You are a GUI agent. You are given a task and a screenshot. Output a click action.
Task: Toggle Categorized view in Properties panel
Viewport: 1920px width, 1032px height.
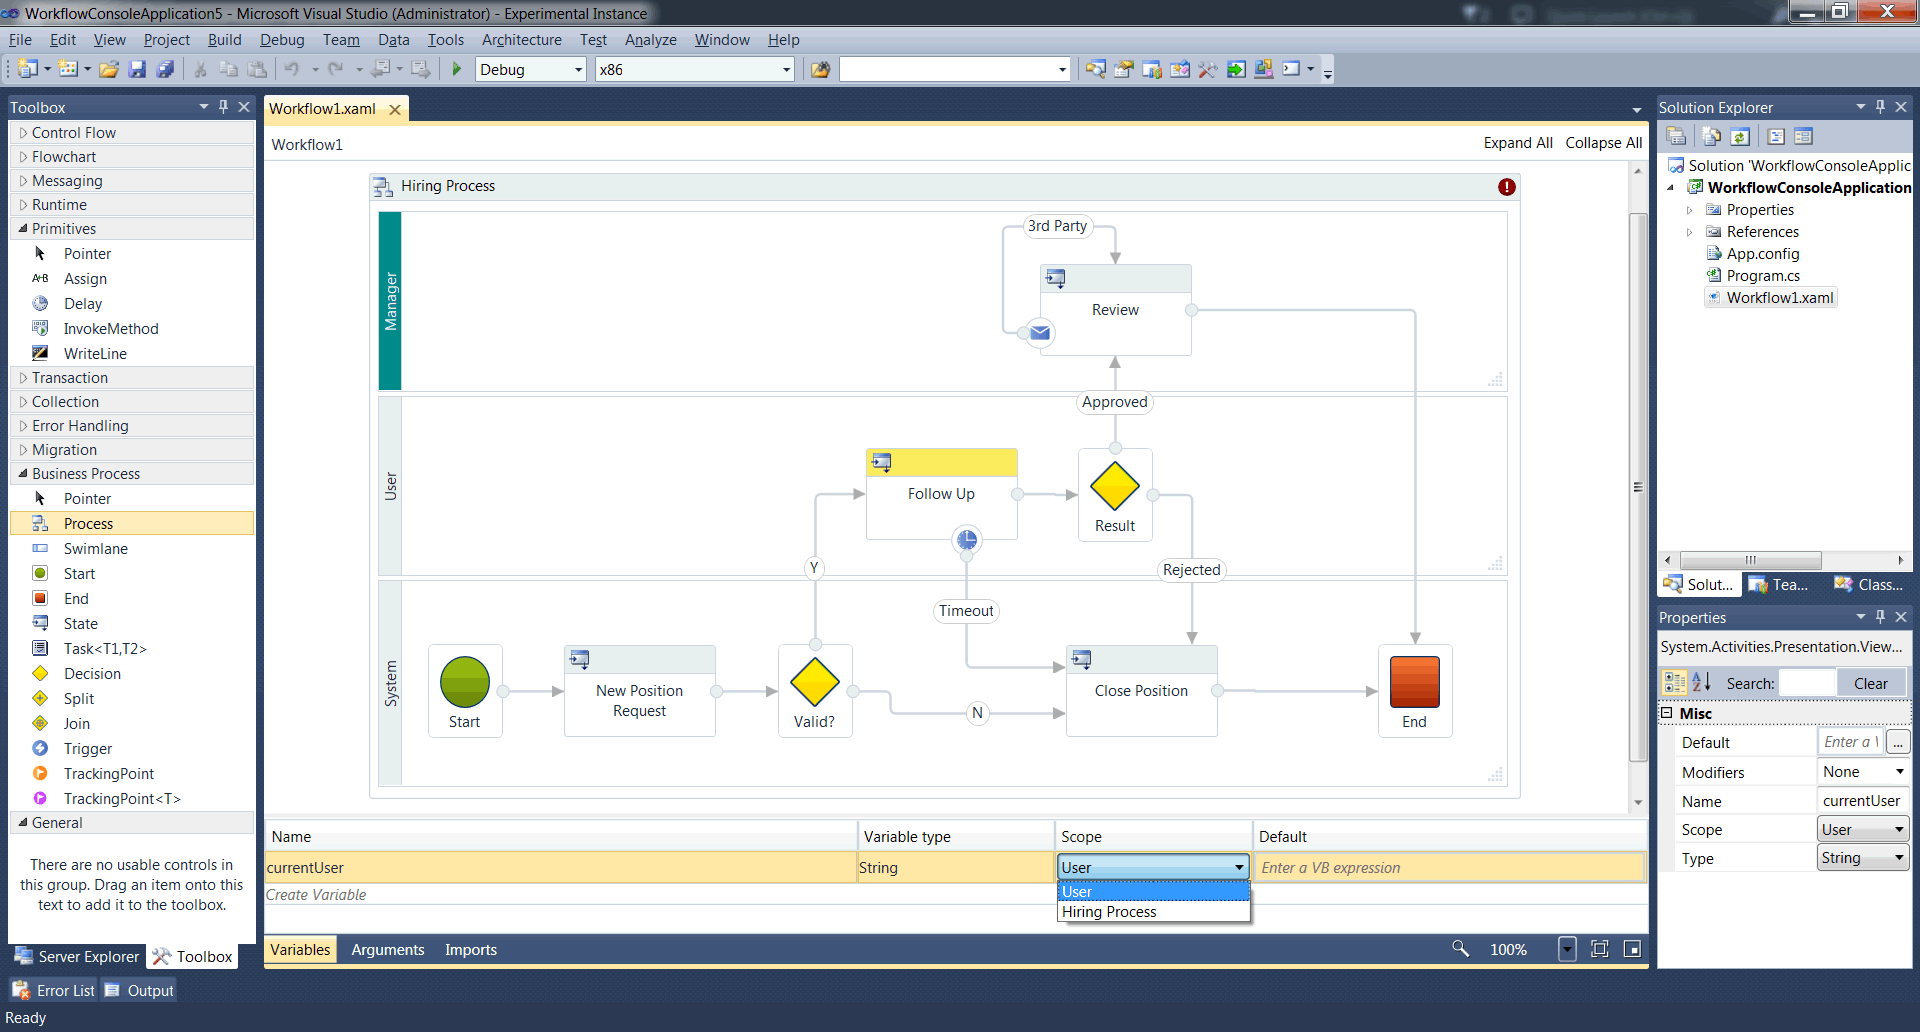point(1674,683)
